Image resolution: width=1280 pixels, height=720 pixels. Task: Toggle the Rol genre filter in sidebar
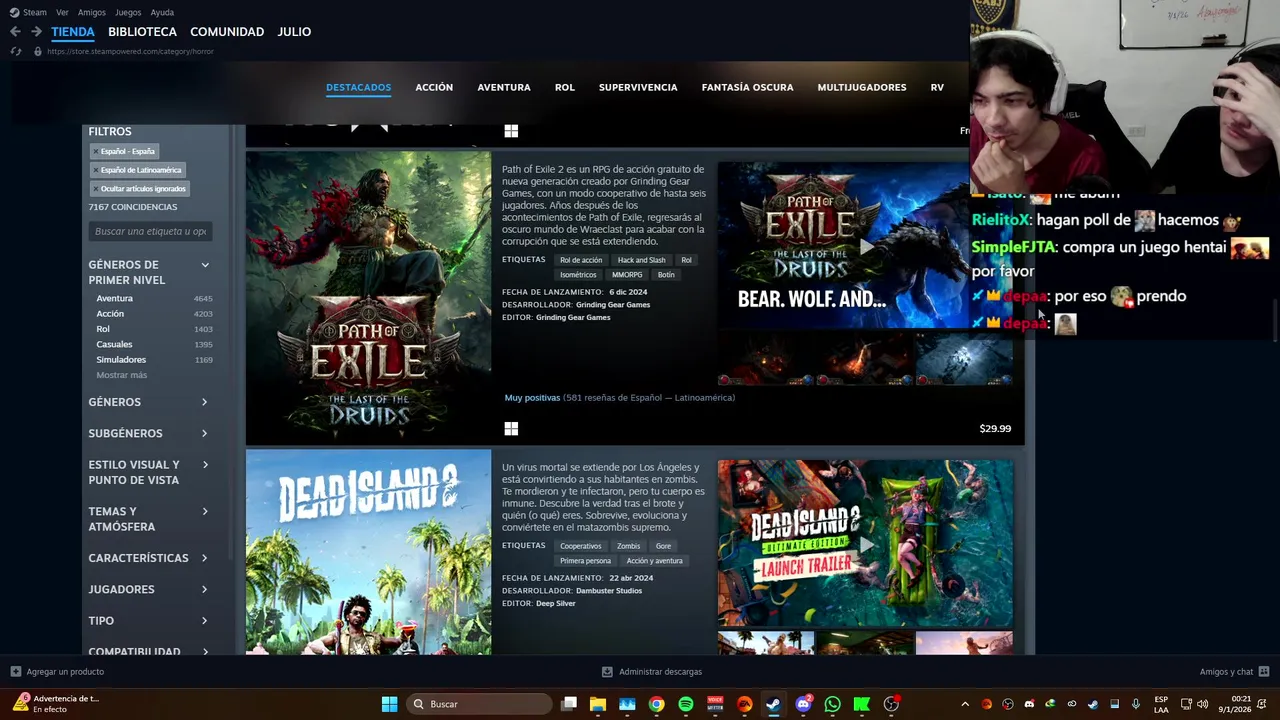pyautogui.click(x=103, y=329)
